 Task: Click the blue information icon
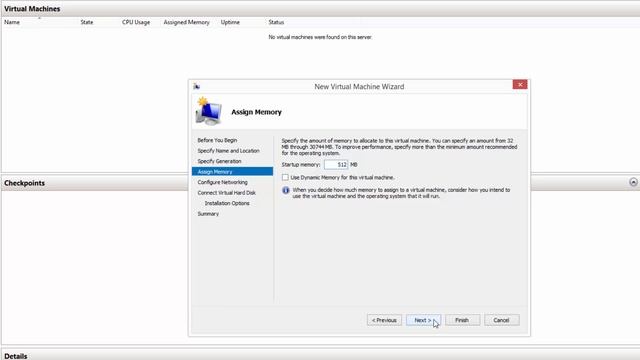pyautogui.click(x=286, y=190)
